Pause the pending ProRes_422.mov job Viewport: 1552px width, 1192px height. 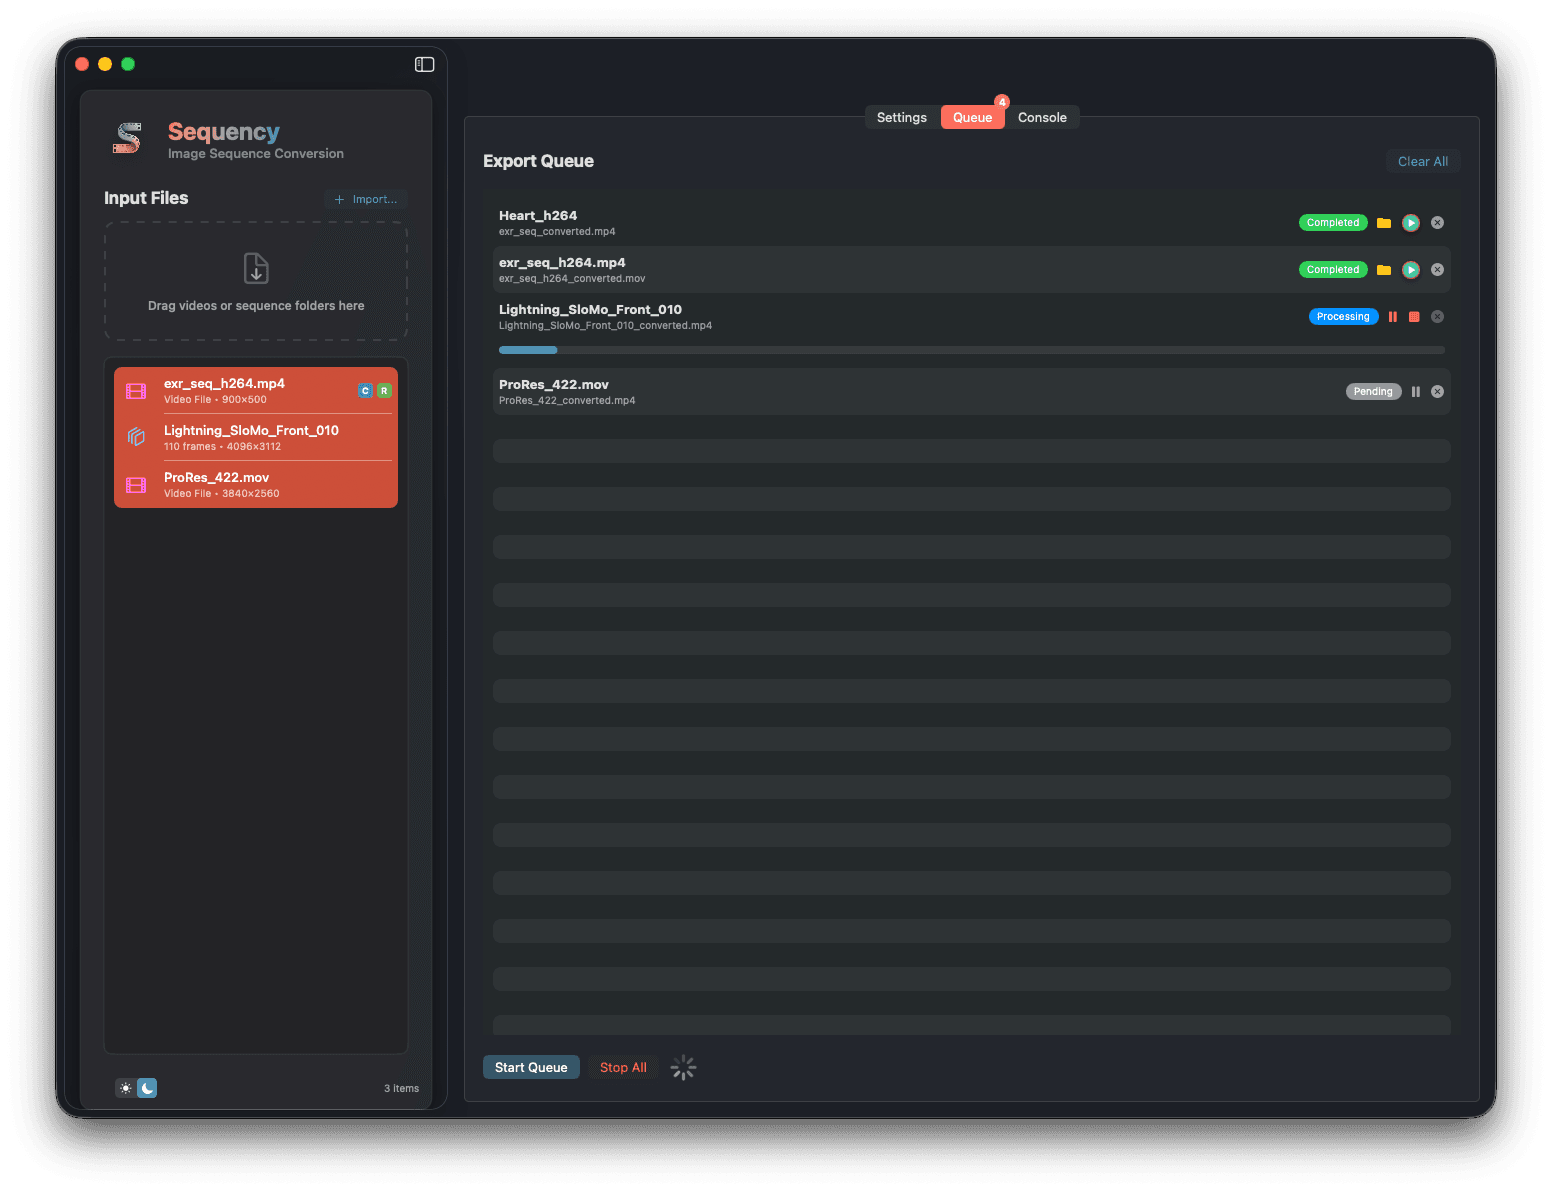(x=1416, y=391)
